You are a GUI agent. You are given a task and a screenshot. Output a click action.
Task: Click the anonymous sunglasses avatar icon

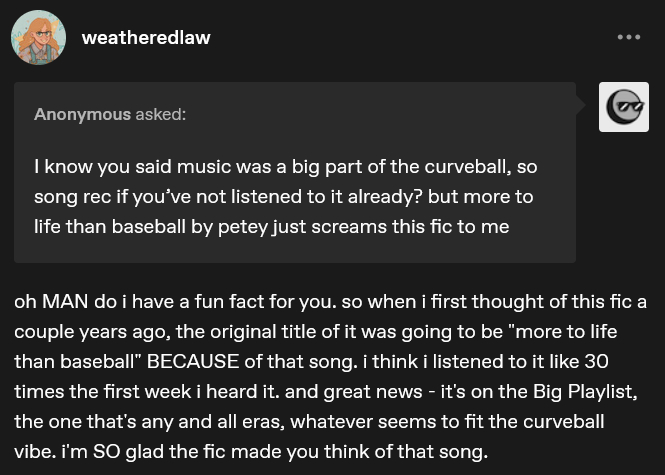(x=623, y=107)
